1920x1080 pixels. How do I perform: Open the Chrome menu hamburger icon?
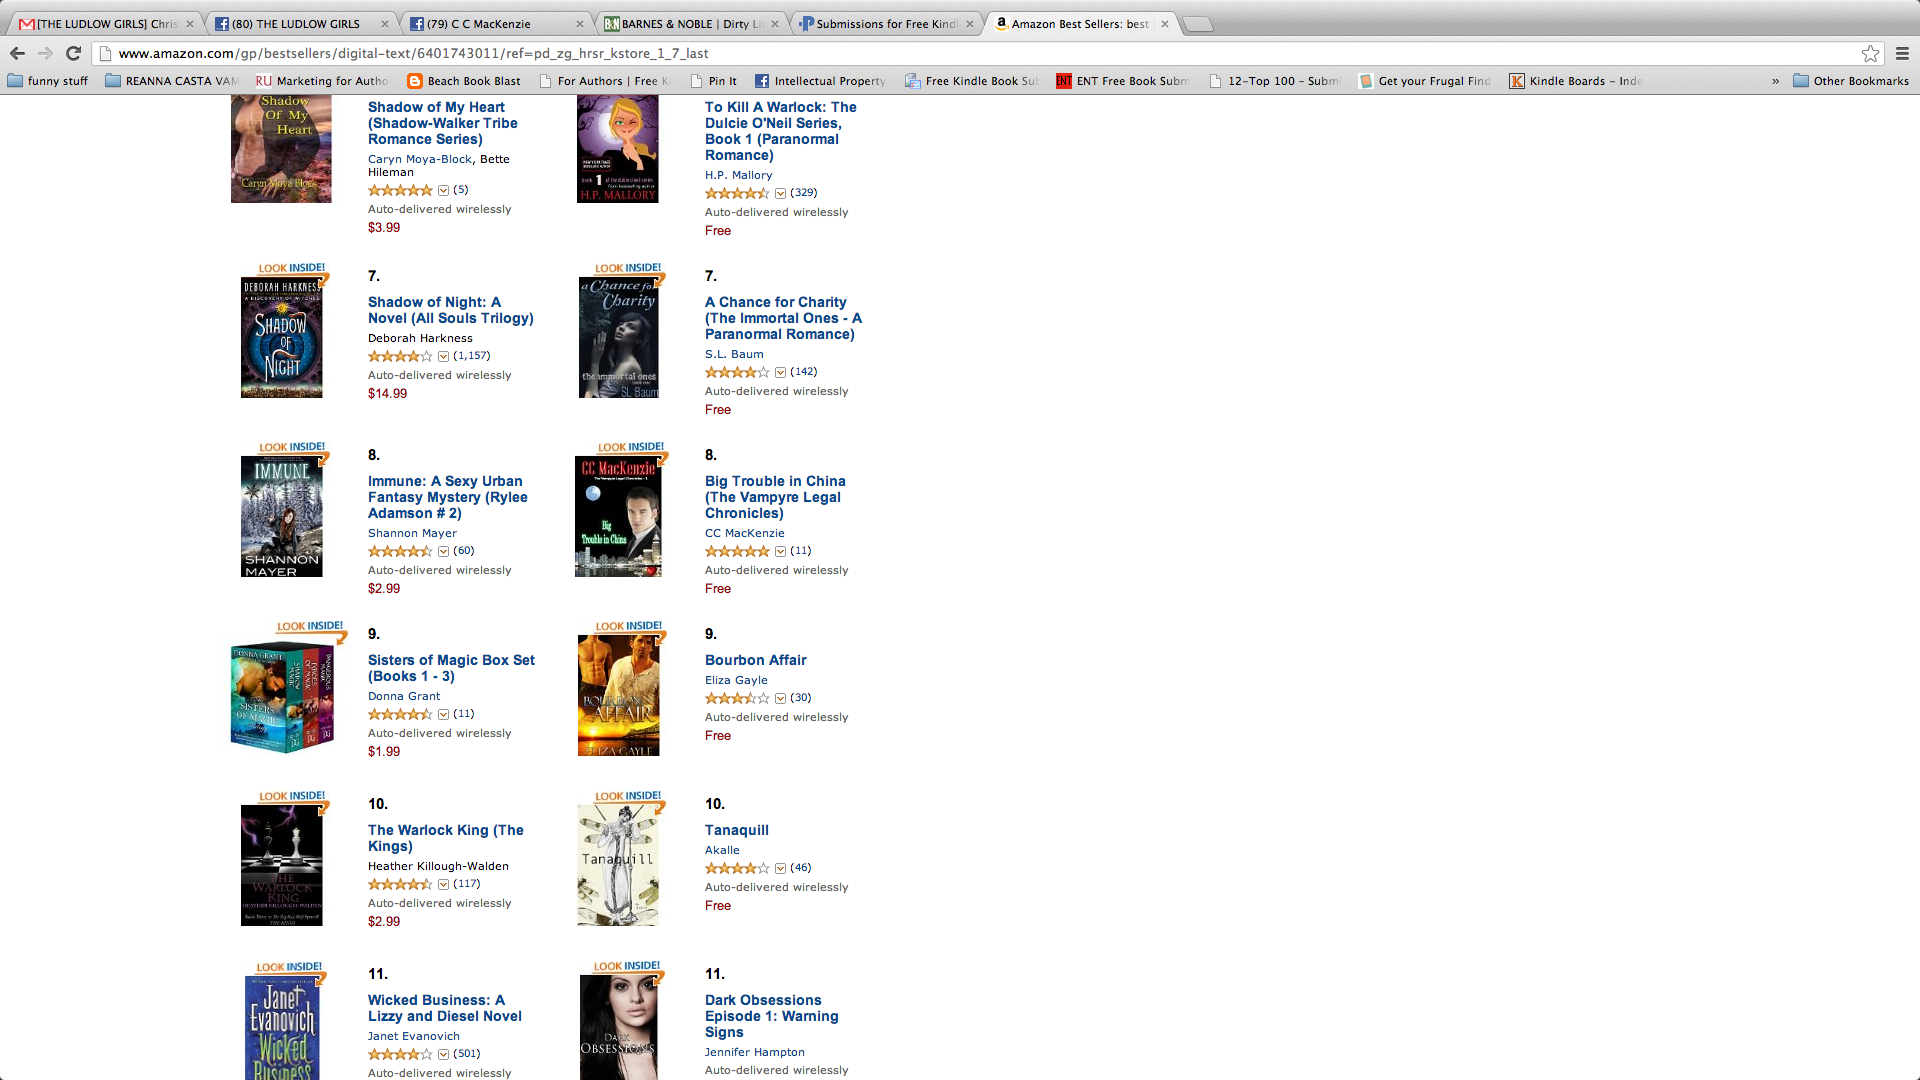pos(1902,54)
